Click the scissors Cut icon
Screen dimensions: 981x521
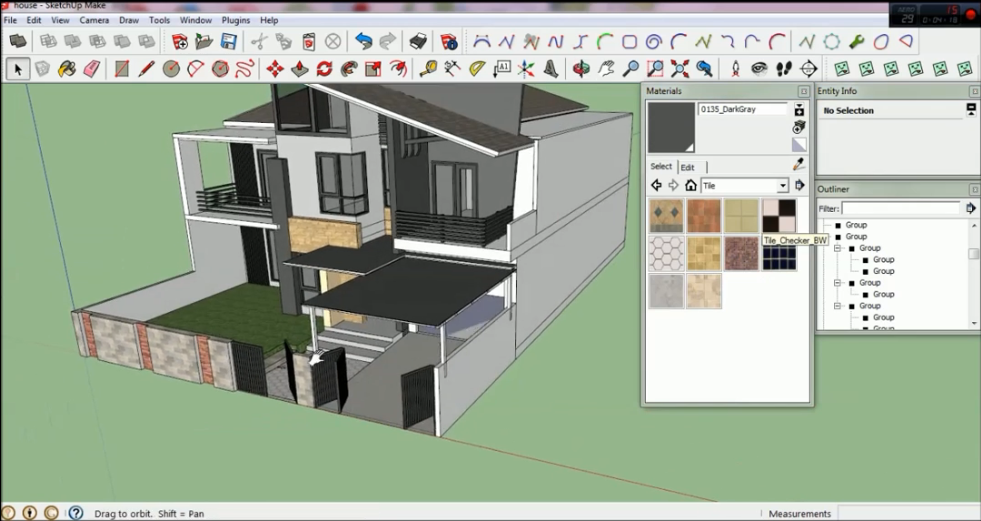(x=259, y=42)
